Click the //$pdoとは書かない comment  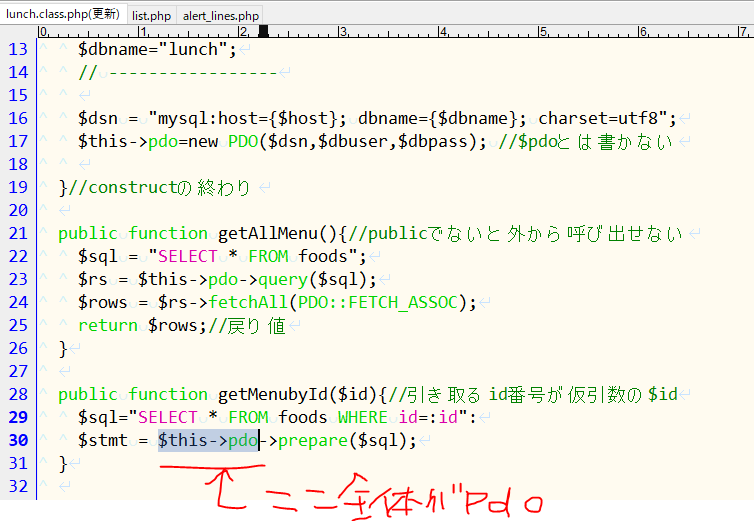(x=585, y=141)
